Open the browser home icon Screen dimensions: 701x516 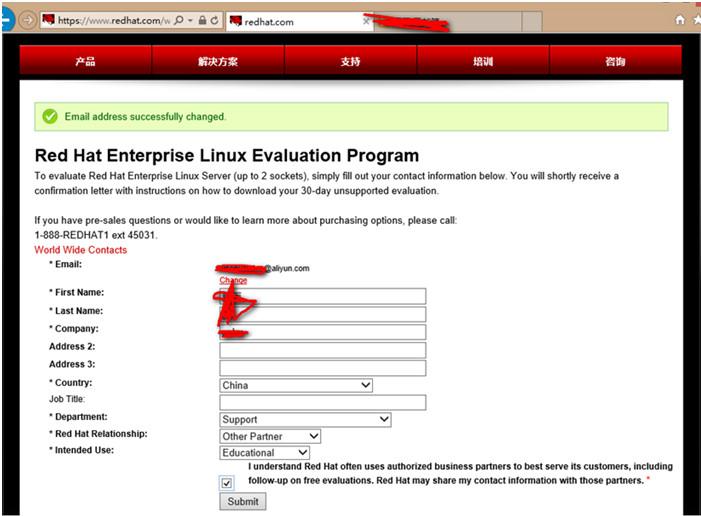tap(680, 20)
